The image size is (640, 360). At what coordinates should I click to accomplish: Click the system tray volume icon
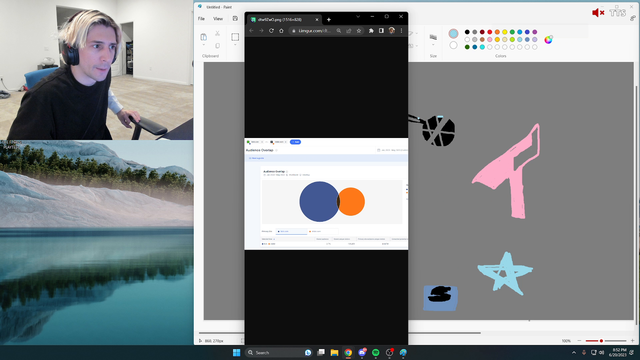click(601, 352)
